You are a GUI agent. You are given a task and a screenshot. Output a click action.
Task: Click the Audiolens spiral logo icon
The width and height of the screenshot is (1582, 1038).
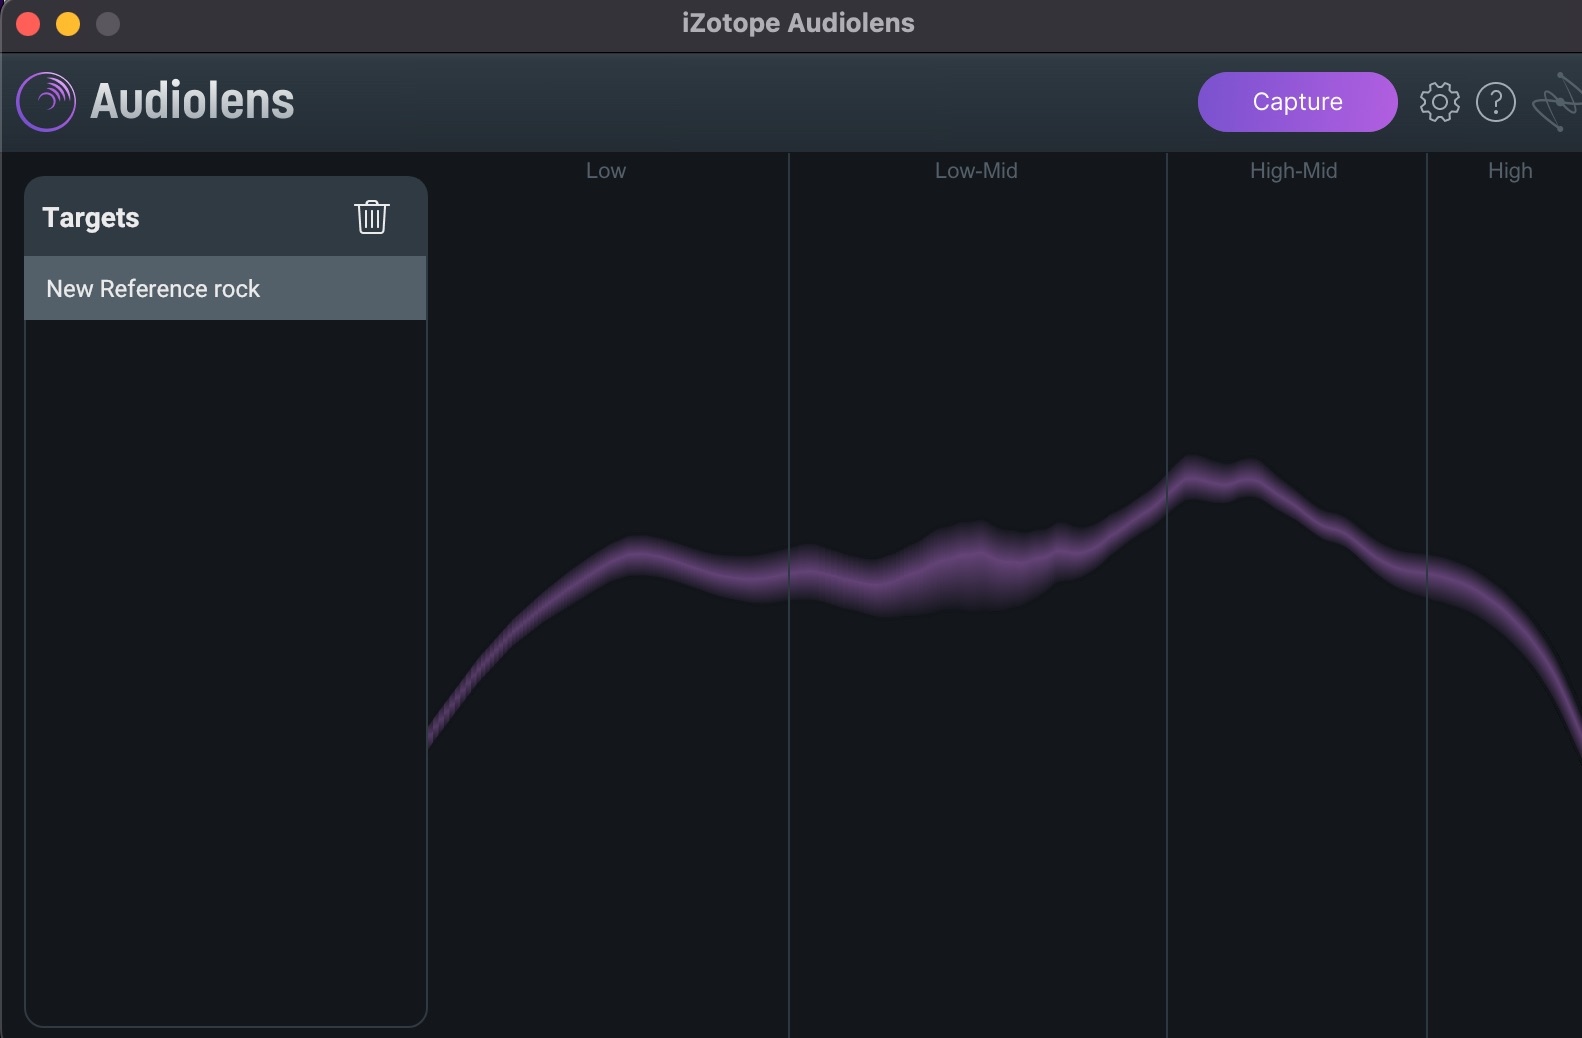pos(46,101)
